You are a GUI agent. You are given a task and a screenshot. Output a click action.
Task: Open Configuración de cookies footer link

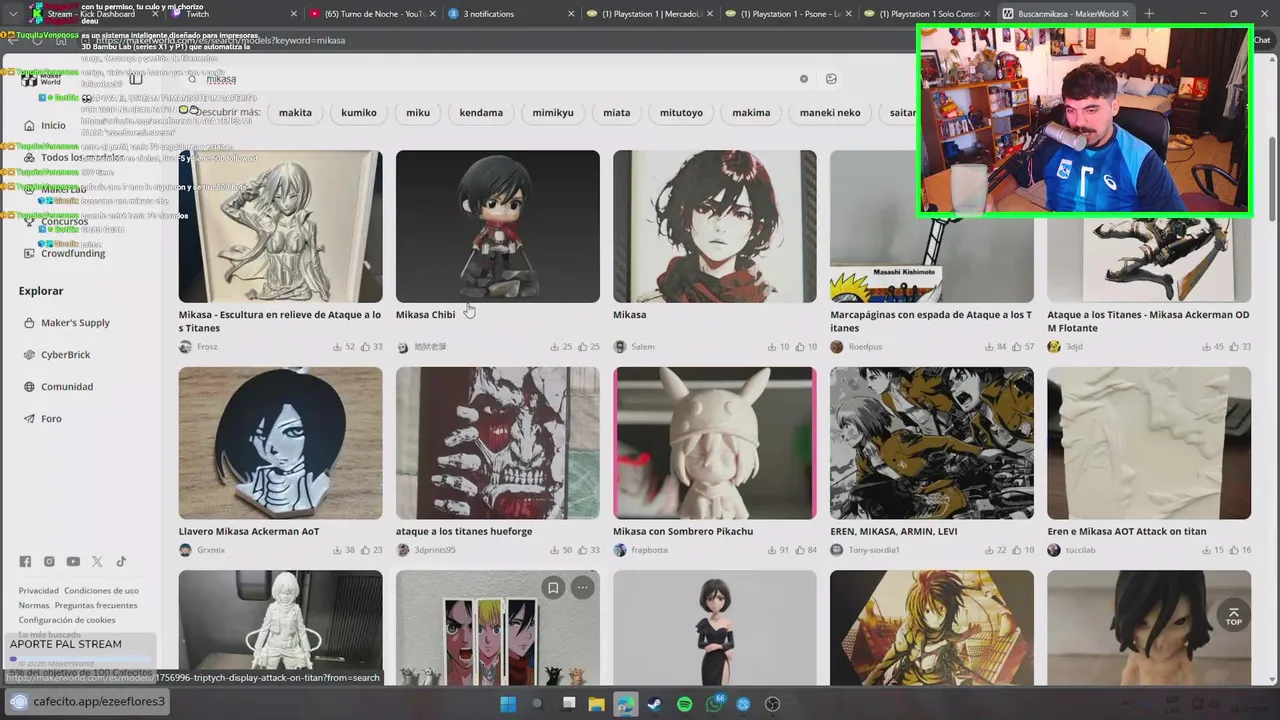pyautogui.click(x=67, y=620)
